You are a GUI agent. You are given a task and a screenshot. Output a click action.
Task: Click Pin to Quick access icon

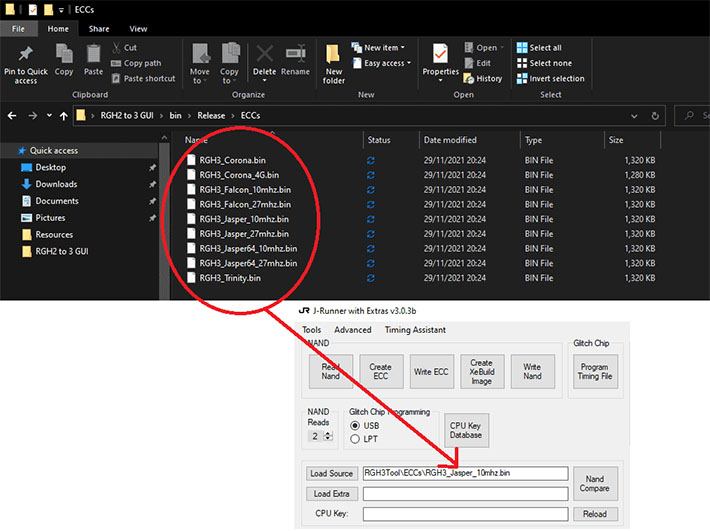[25, 54]
